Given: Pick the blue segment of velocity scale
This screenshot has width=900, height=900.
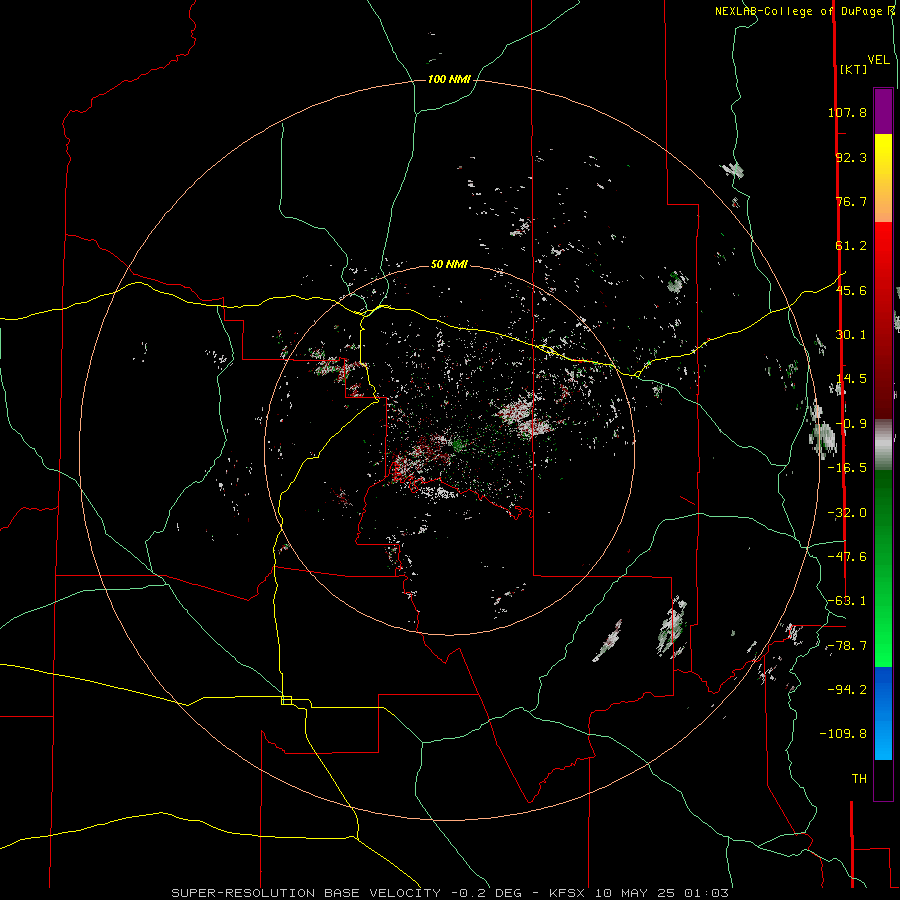Looking at the screenshot, I should [x=883, y=713].
